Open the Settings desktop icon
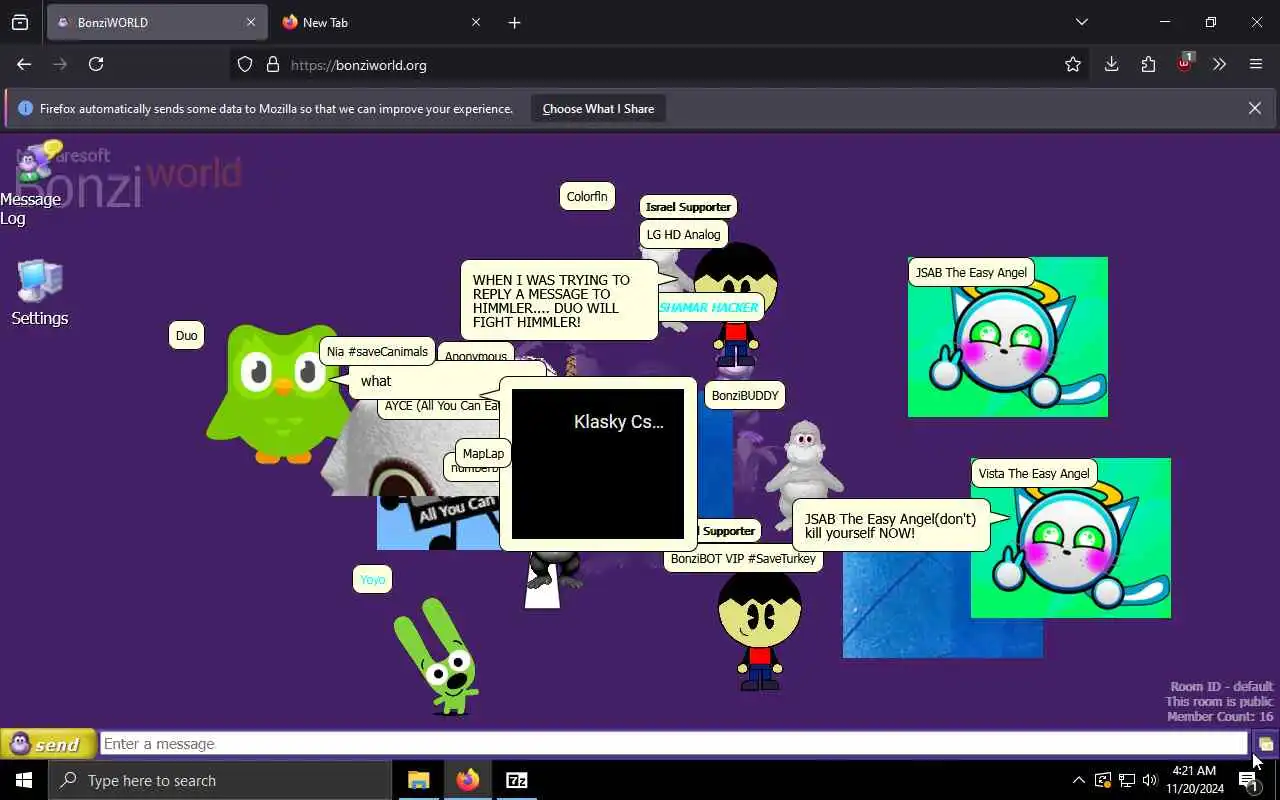 (x=40, y=293)
